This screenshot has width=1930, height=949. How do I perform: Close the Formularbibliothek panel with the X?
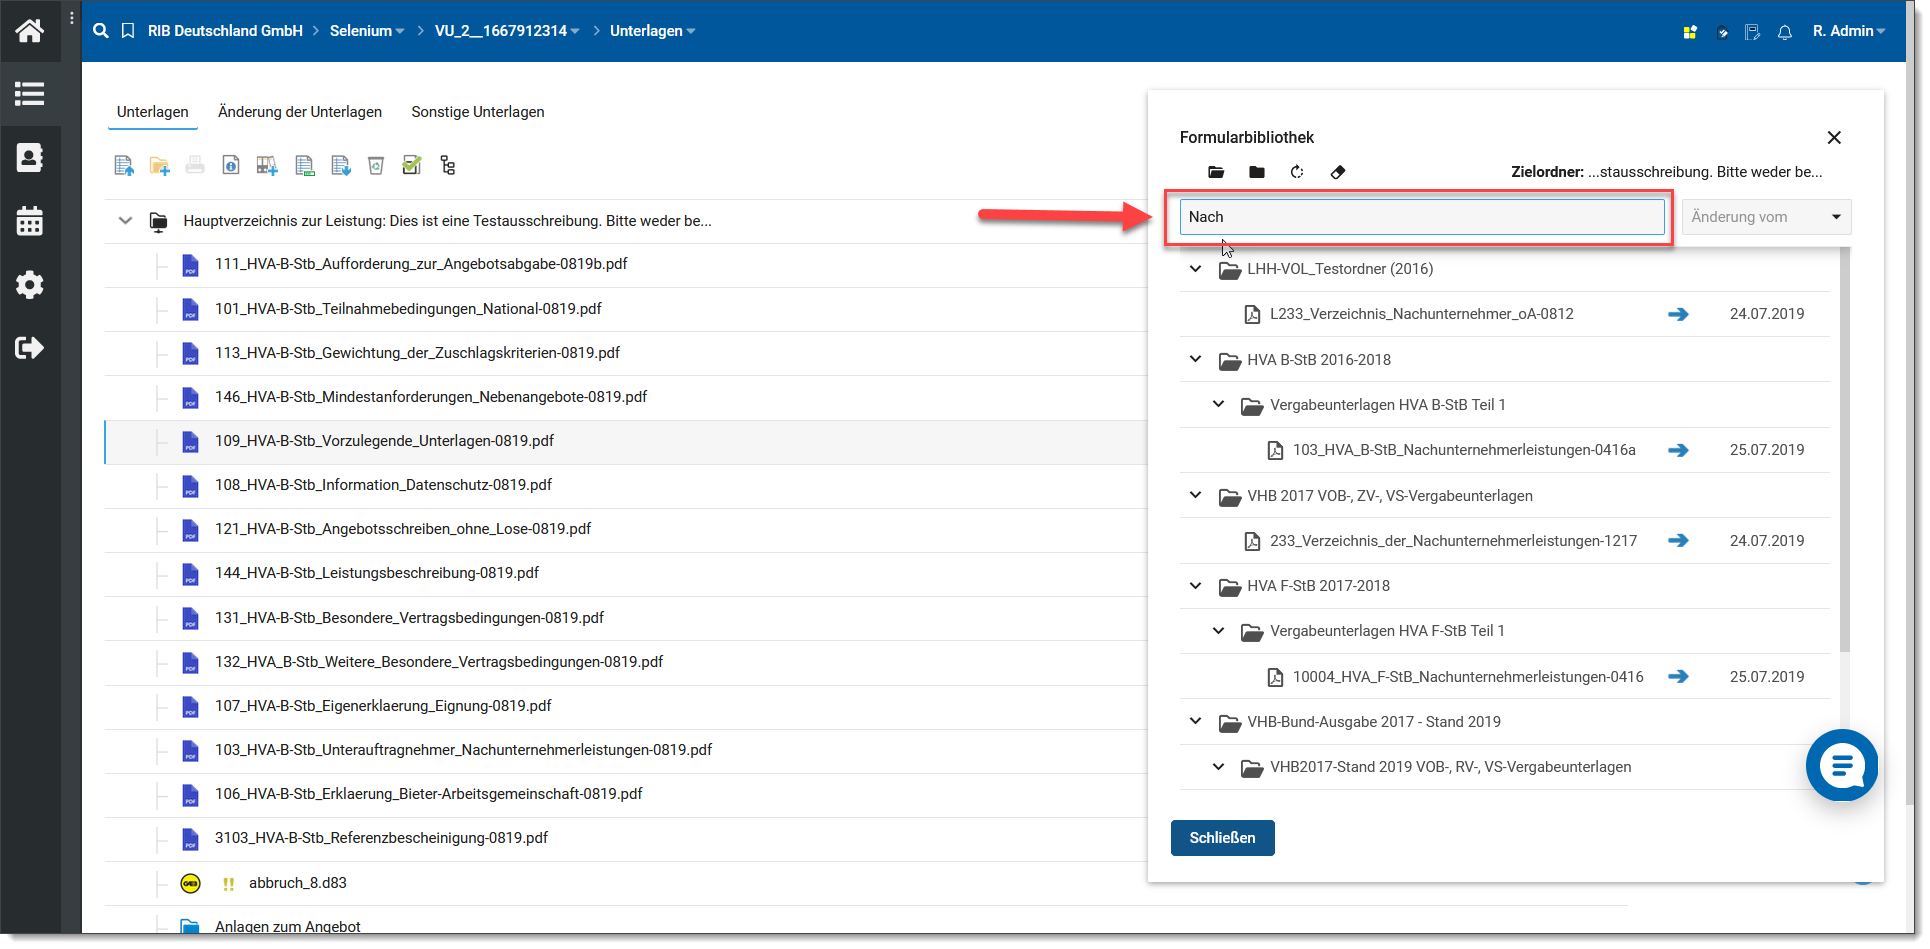[x=1834, y=138]
